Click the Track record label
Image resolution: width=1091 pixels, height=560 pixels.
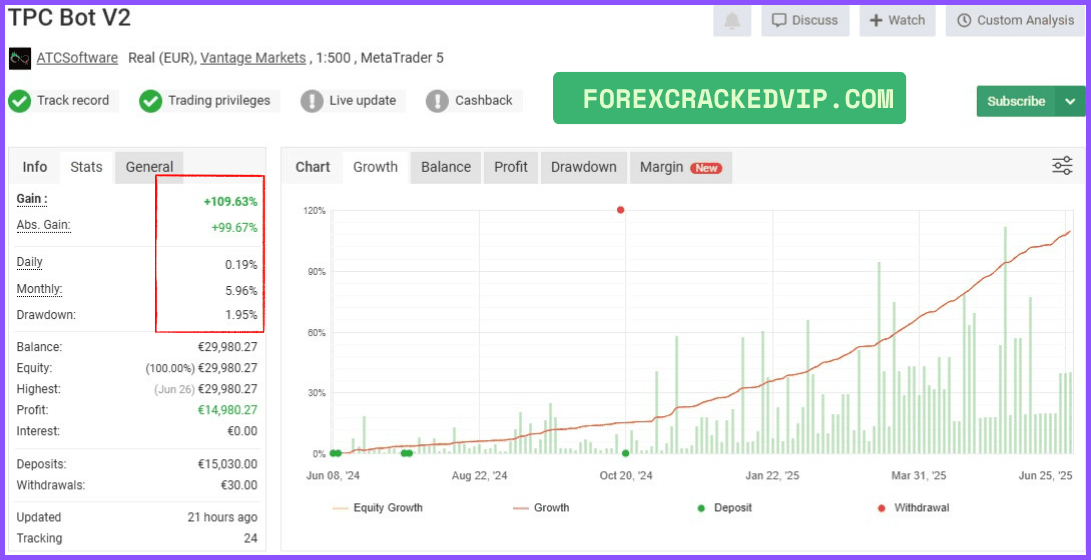73,101
